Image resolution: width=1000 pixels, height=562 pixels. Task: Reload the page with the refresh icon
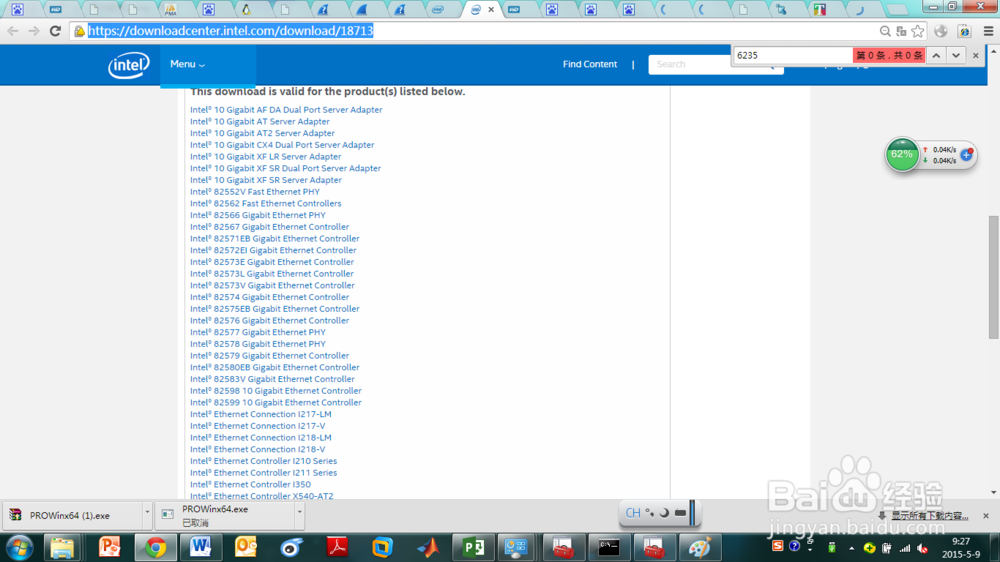click(x=55, y=31)
